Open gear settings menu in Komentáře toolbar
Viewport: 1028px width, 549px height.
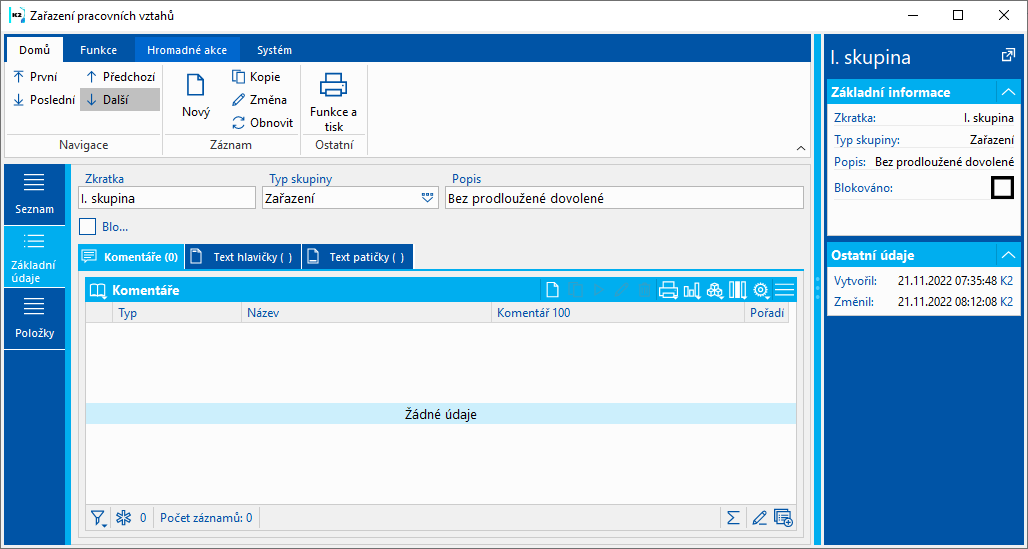click(x=761, y=290)
